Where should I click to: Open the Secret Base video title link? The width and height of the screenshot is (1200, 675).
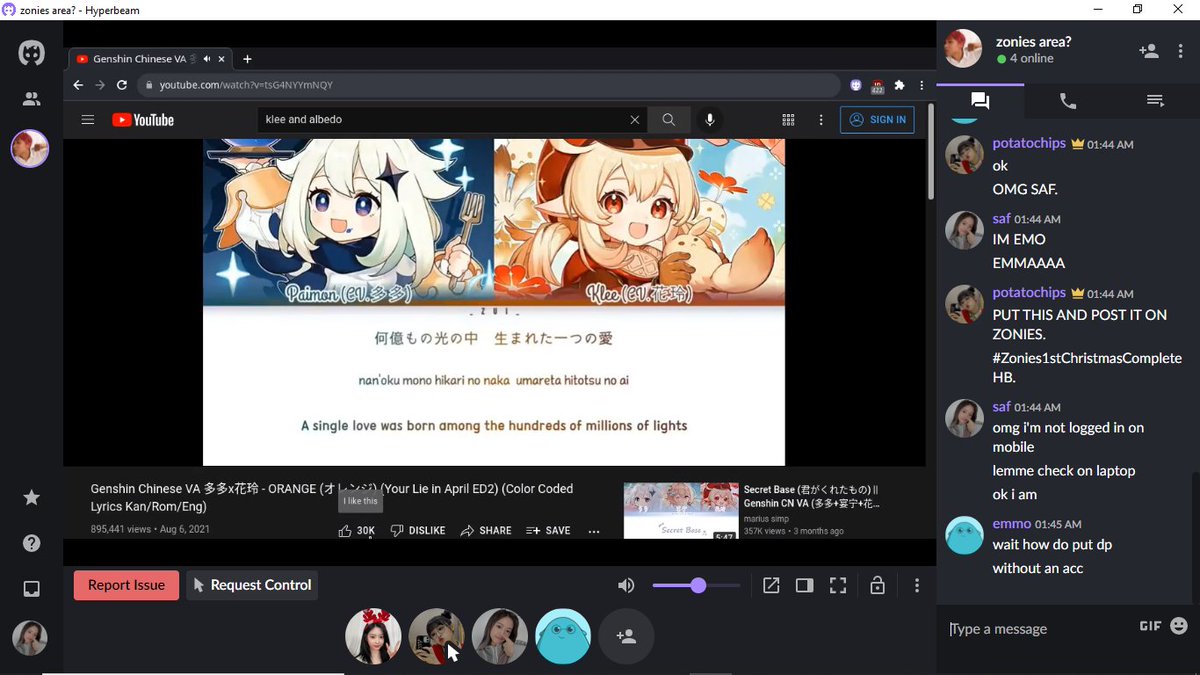click(x=812, y=497)
